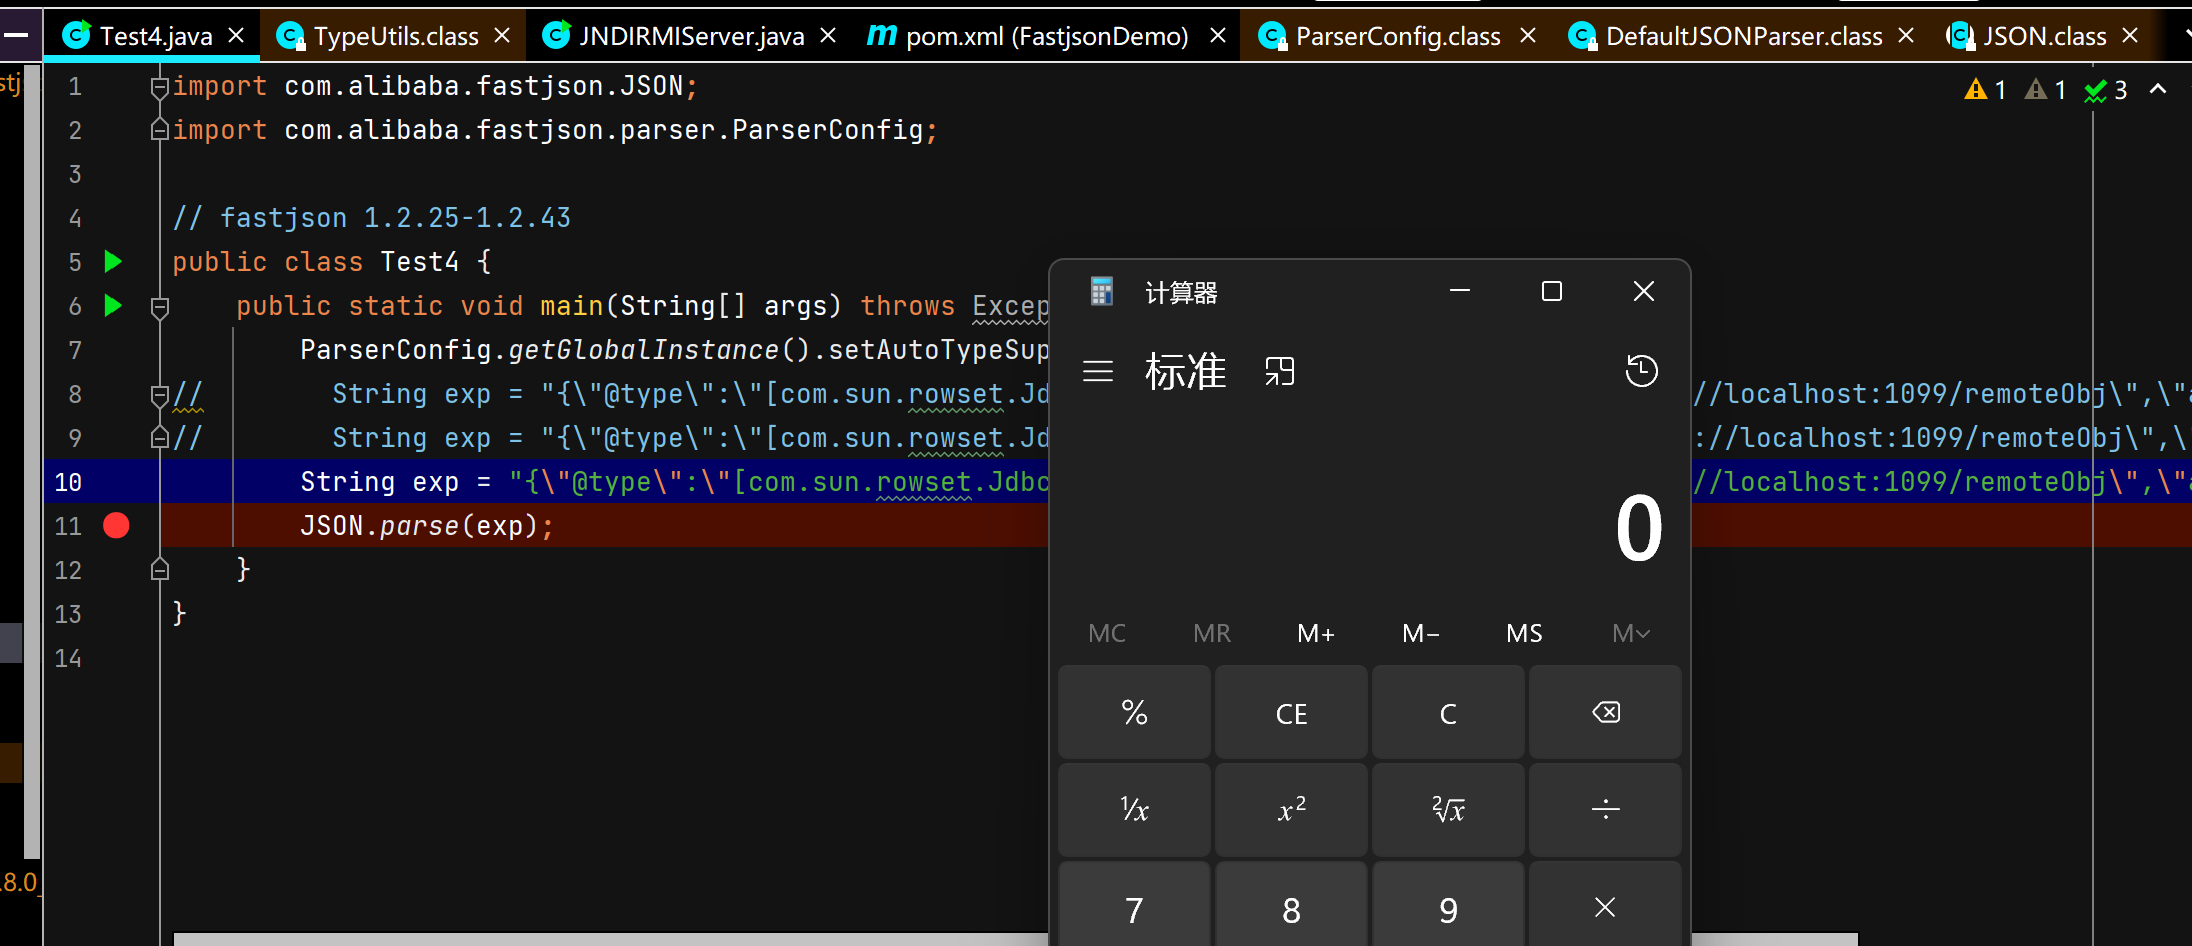Close the JSON.class tab
The width and height of the screenshot is (2192, 946).
point(2130,36)
